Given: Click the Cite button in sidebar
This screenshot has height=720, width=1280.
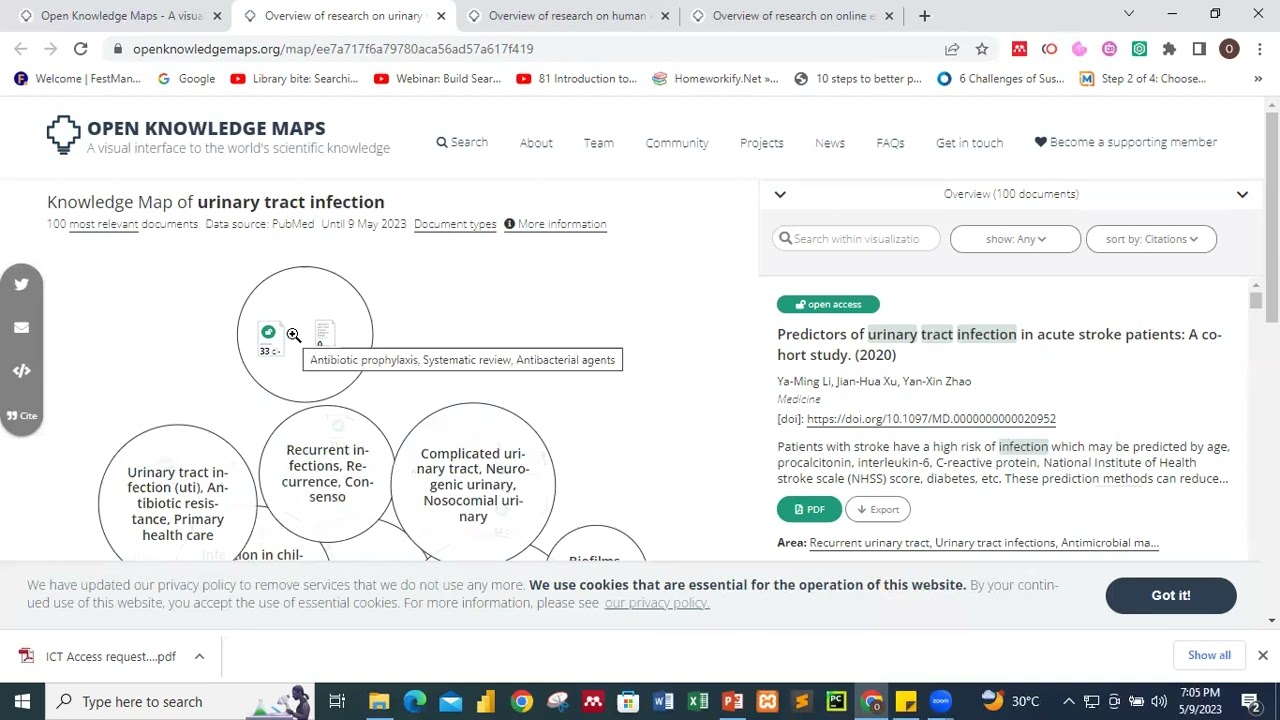Looking at the screenshot, I should coord(21,415).
